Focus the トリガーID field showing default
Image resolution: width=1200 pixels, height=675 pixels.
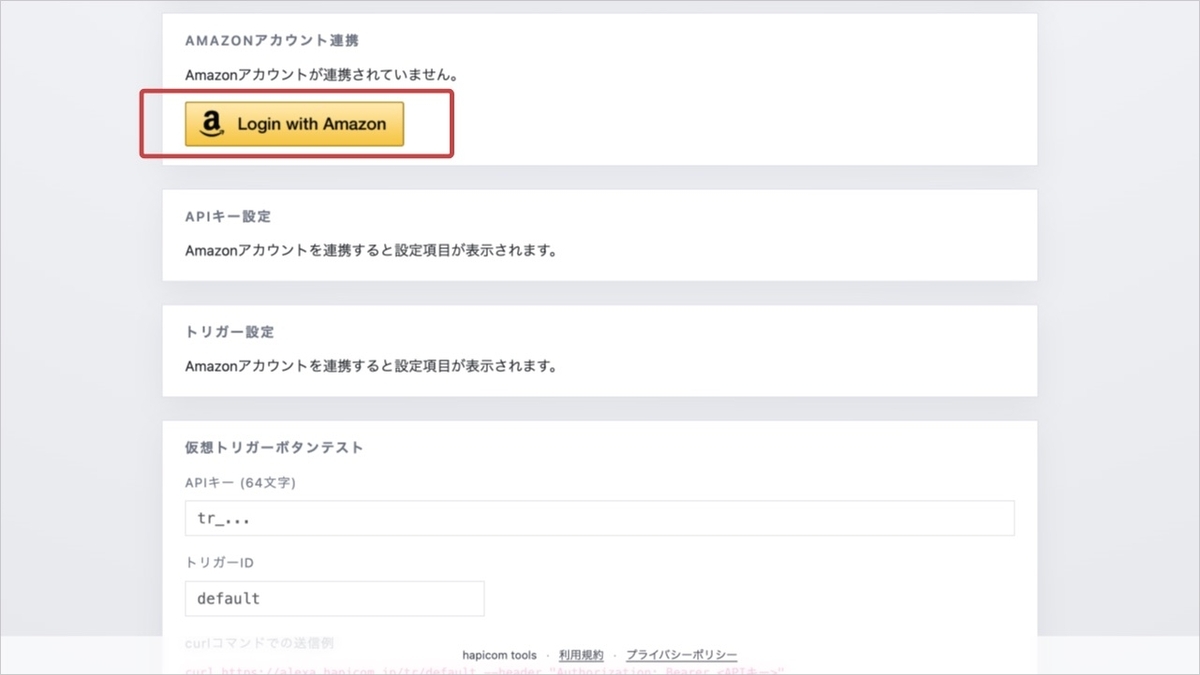point(335,598)
